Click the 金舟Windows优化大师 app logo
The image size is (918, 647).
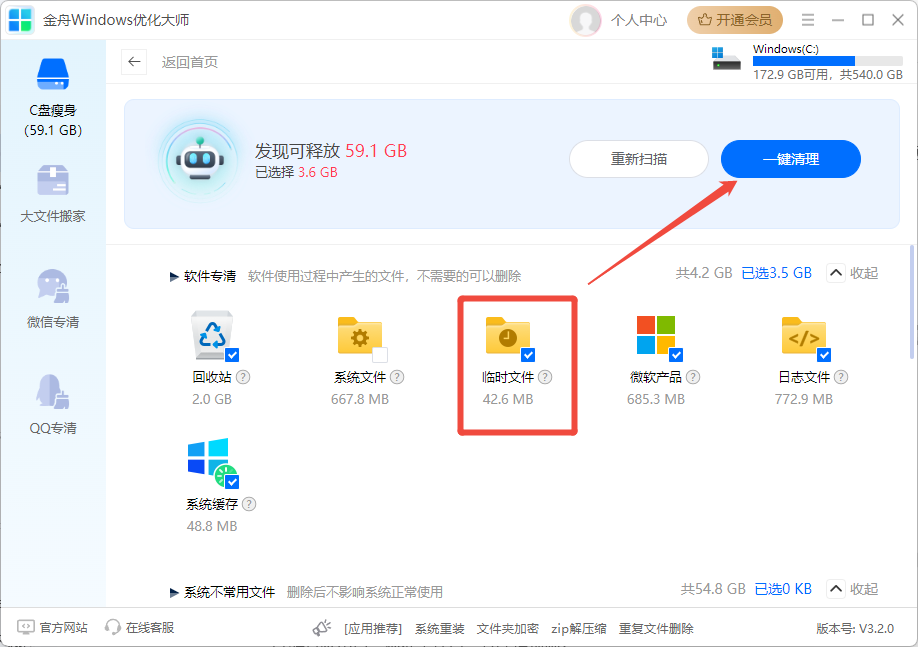pyautogui.click(x=20, y=20)
